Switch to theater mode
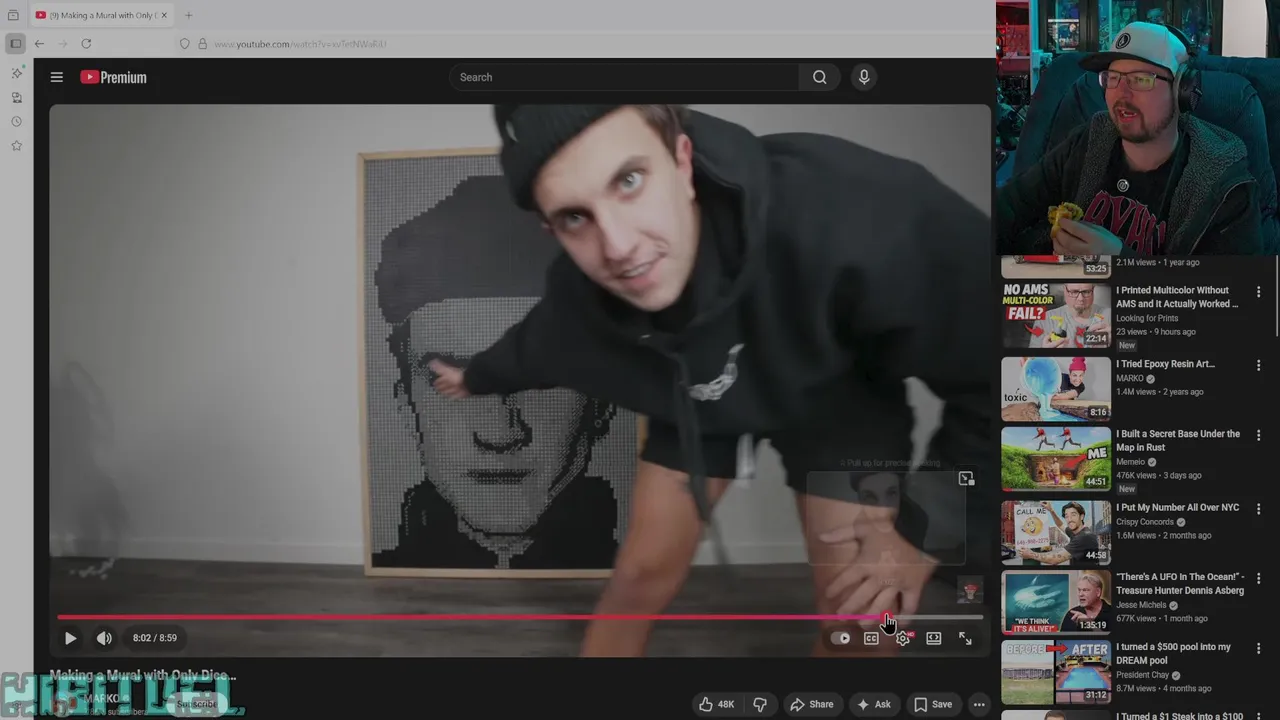This screenshot has height=720, width=1280. point(934,638)
